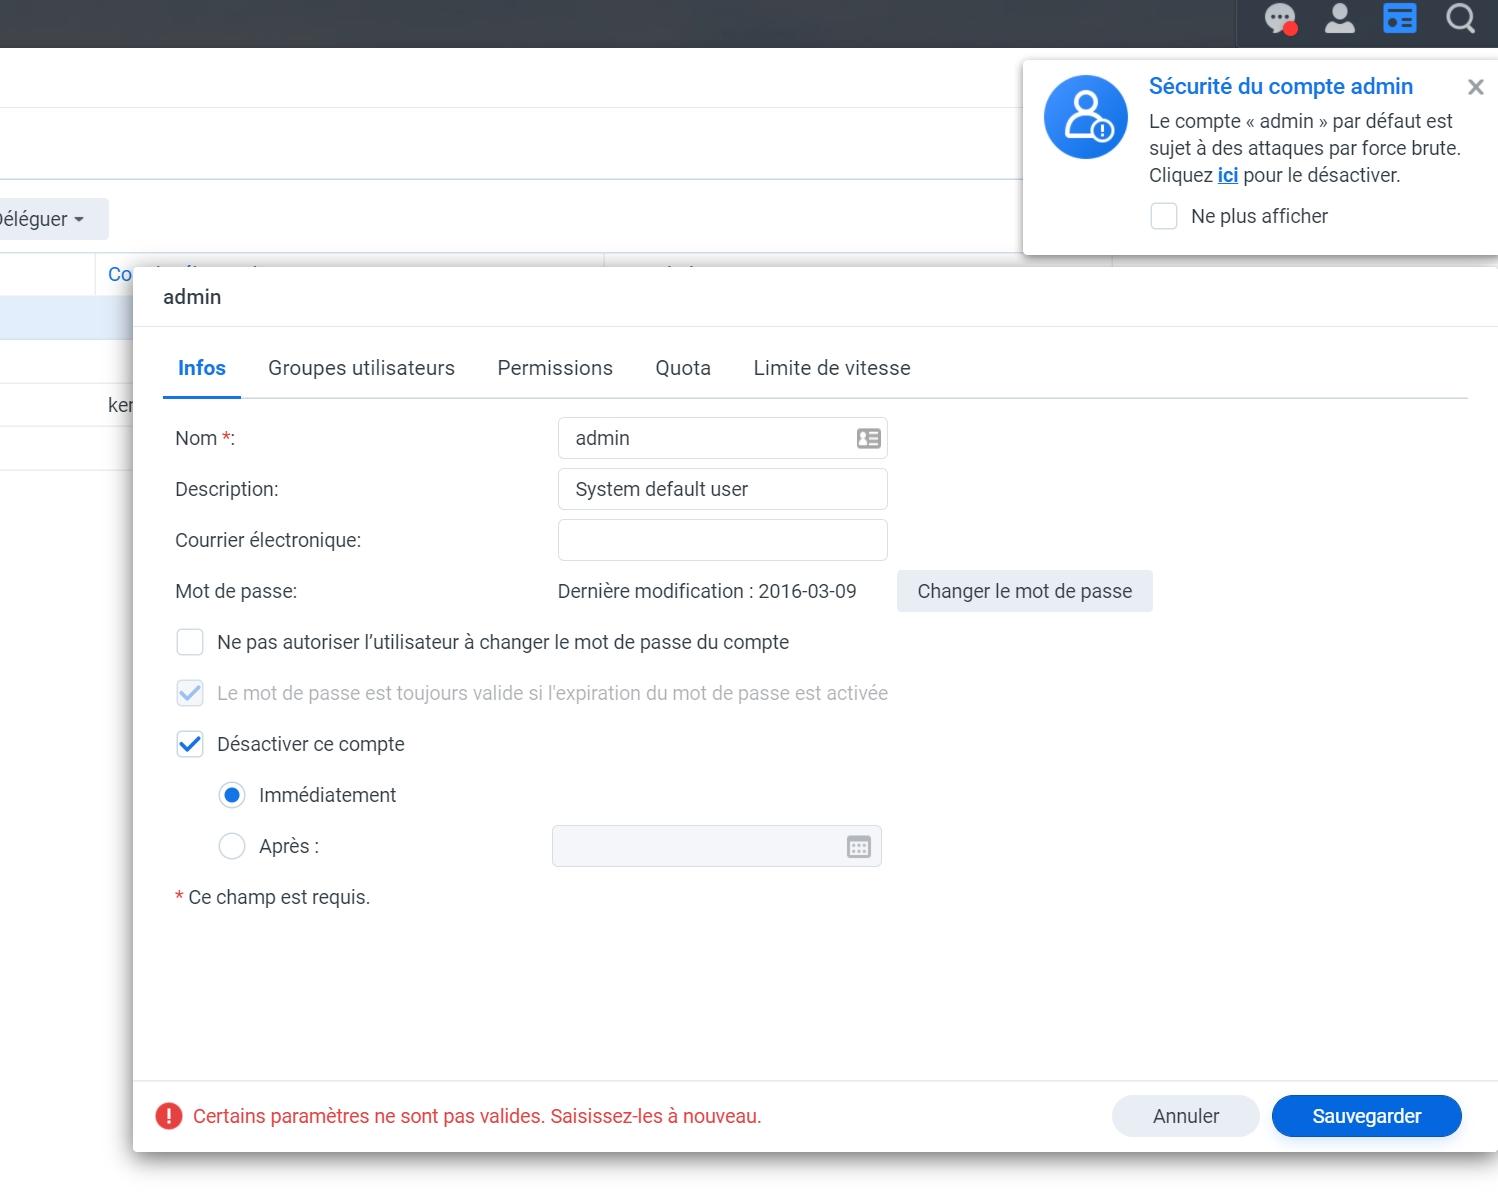
Task: Click the Courrier électronique input field
Action: 722,540
